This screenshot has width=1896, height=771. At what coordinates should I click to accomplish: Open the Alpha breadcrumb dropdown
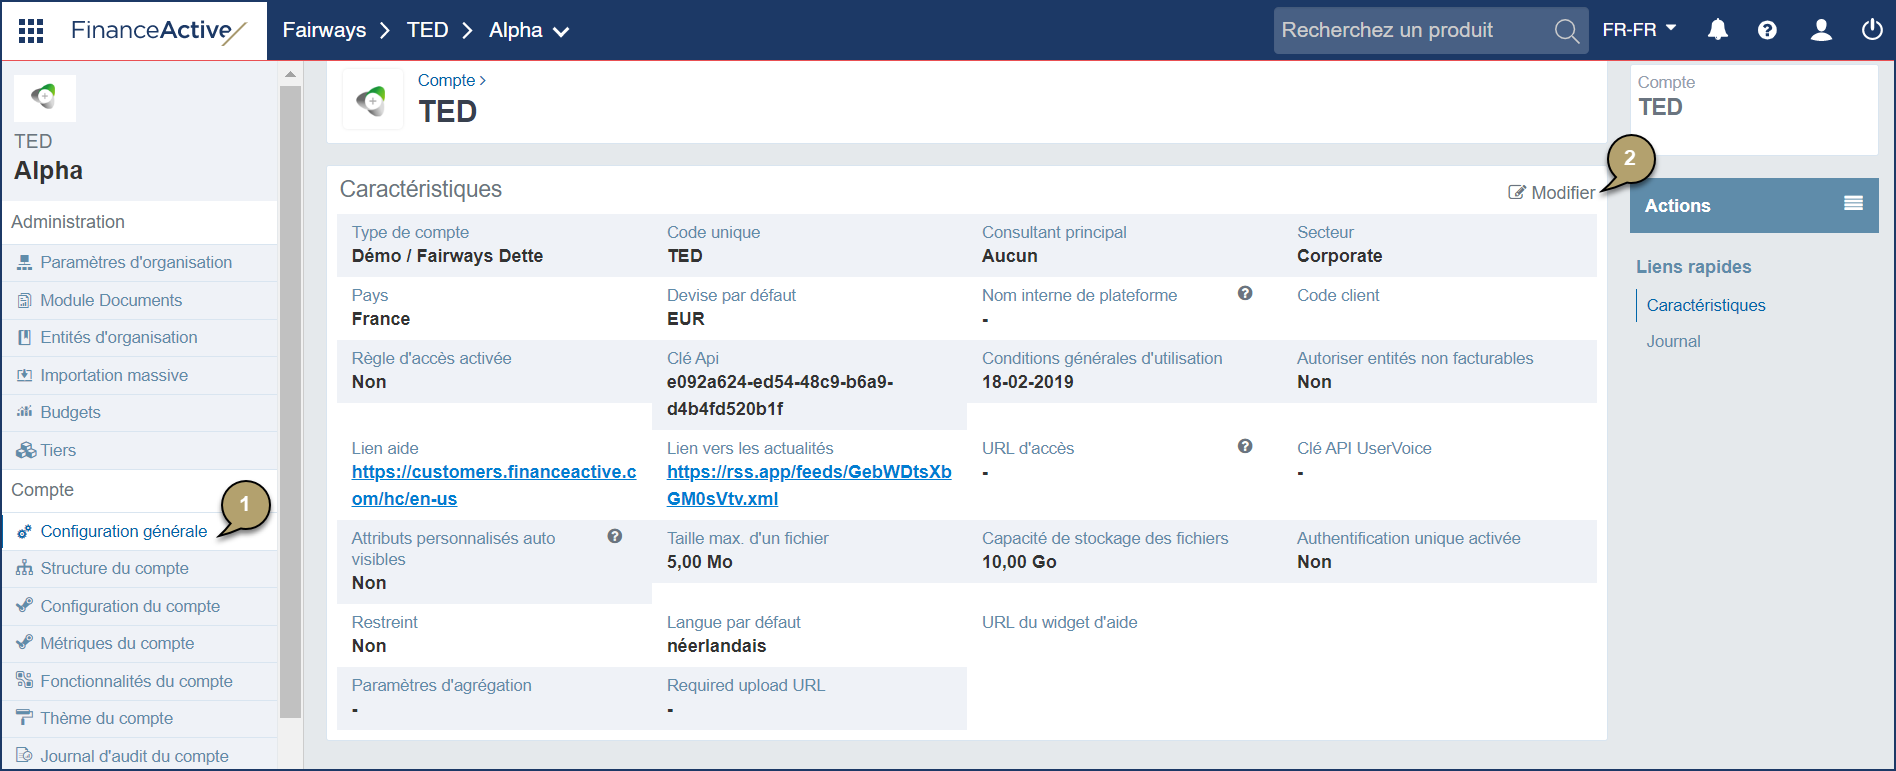point(529,30)
